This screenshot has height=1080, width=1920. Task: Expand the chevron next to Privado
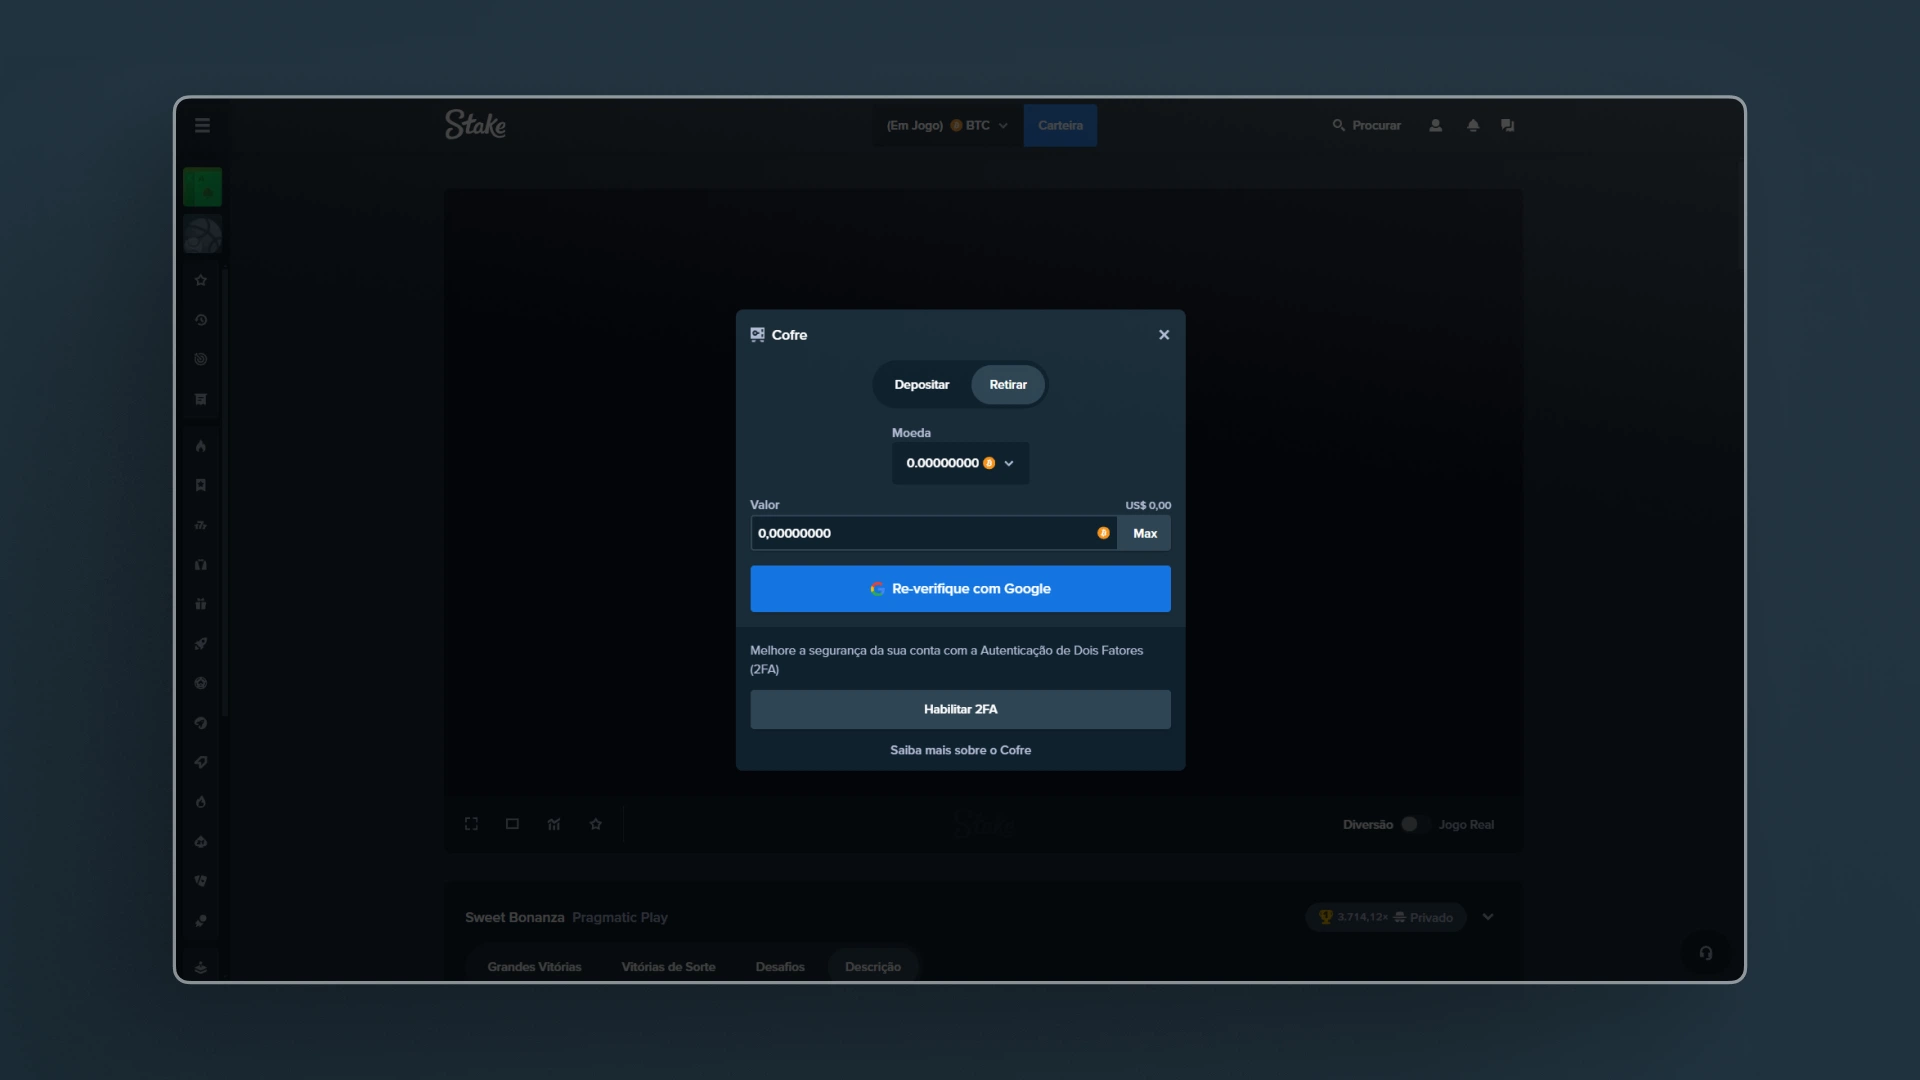tap(1487, 917)
